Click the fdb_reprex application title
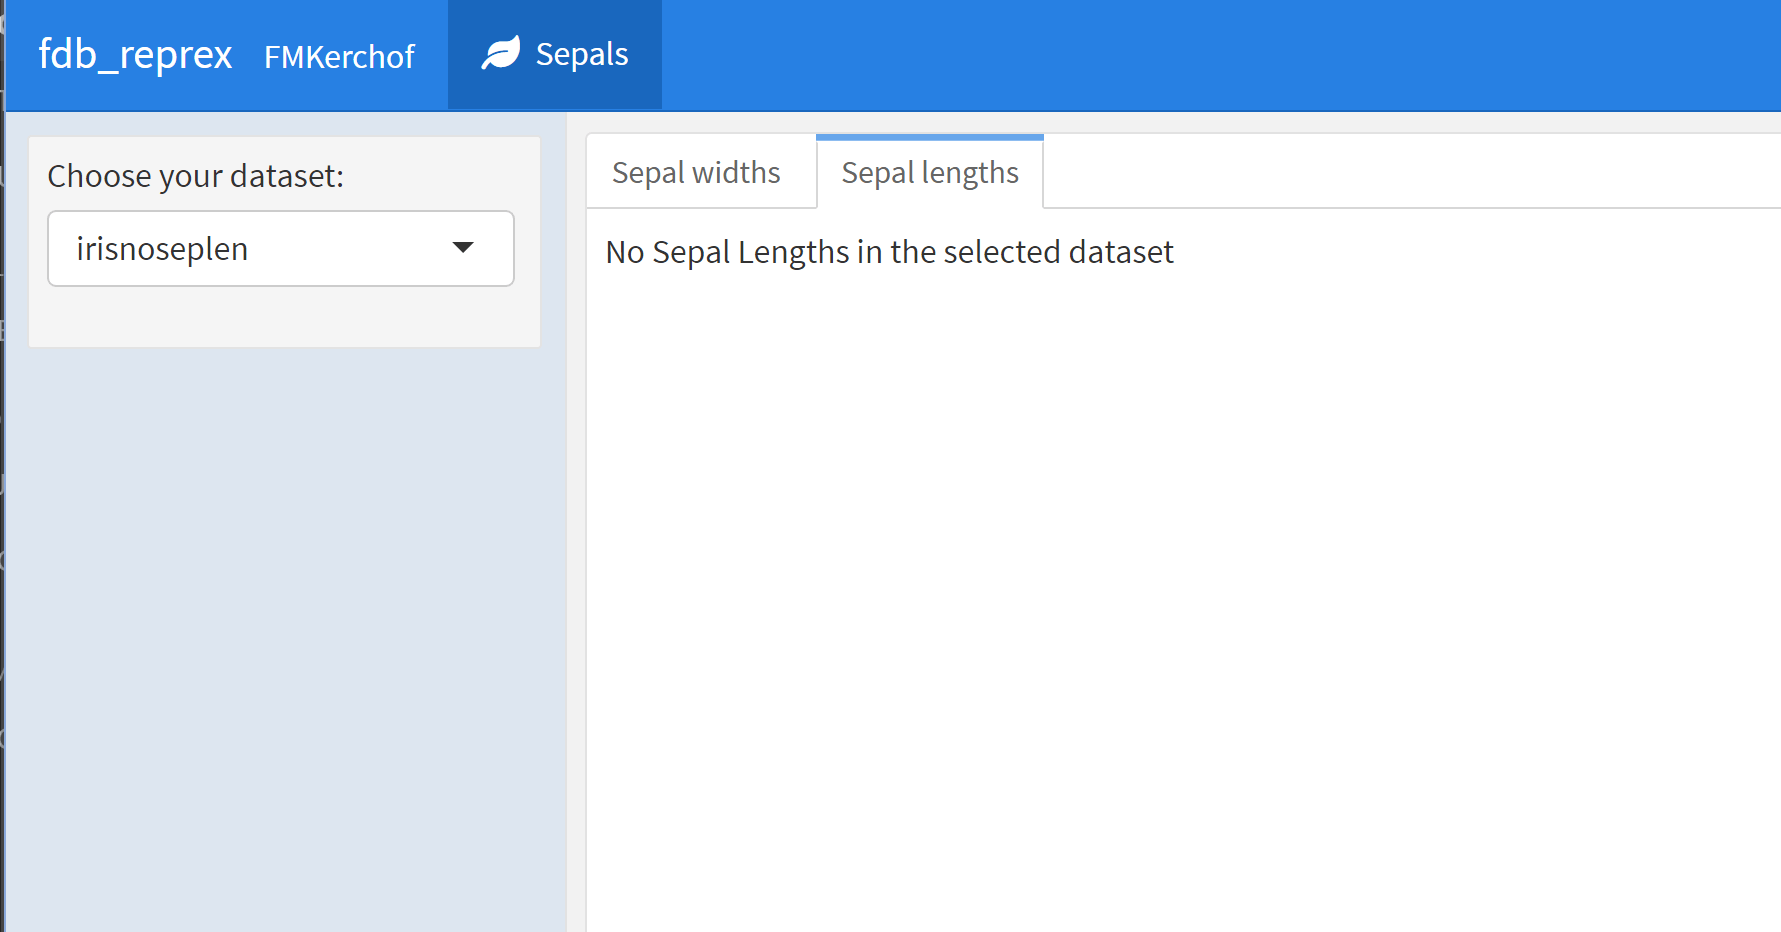The image size is (1781, 932). pos(135,55)
